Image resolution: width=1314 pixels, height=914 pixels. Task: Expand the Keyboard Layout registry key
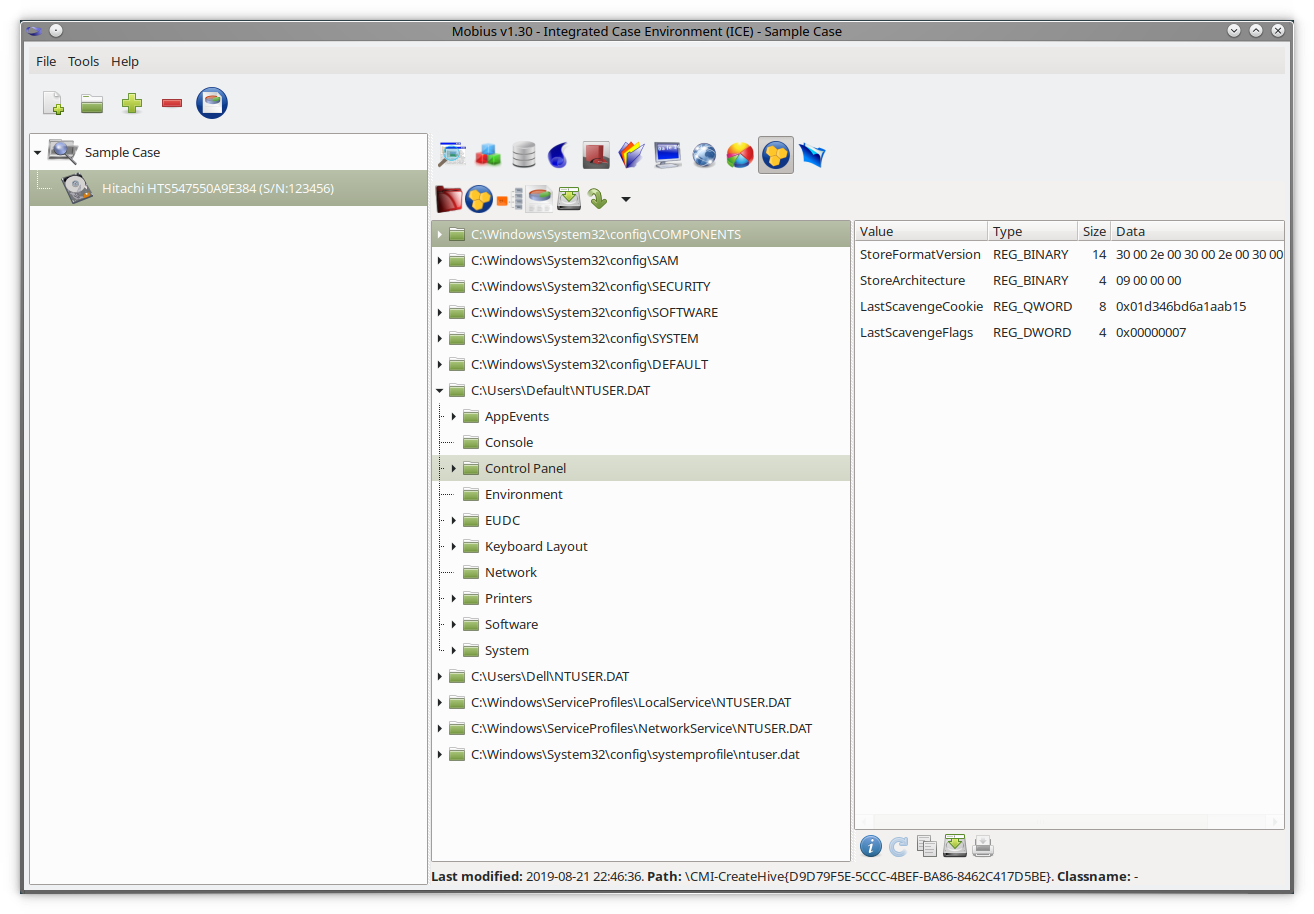454,547
